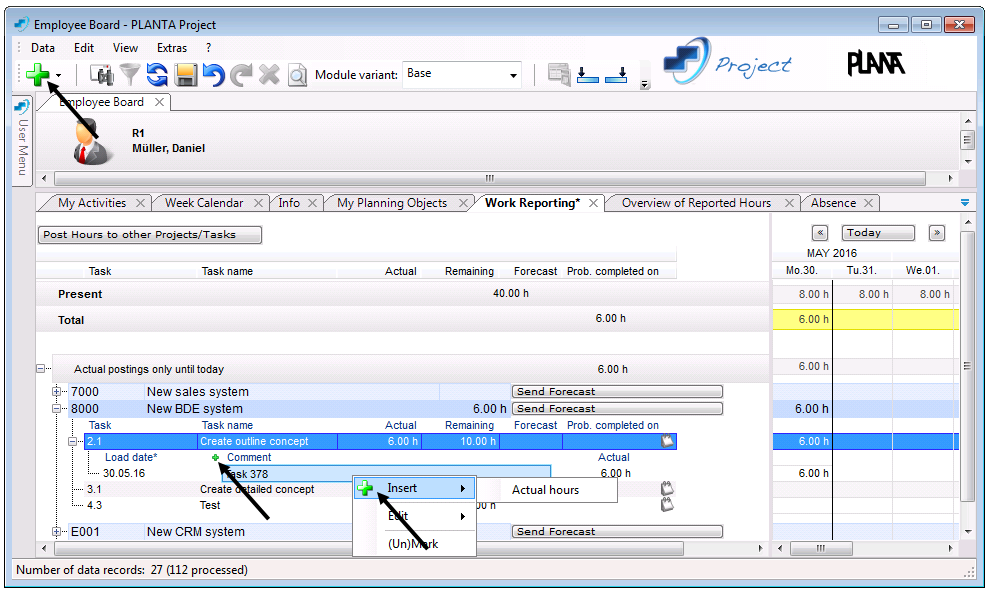Click the scroll-down arrow of the employee header panel
990x593 pixels.
click(x=967, y=162)
